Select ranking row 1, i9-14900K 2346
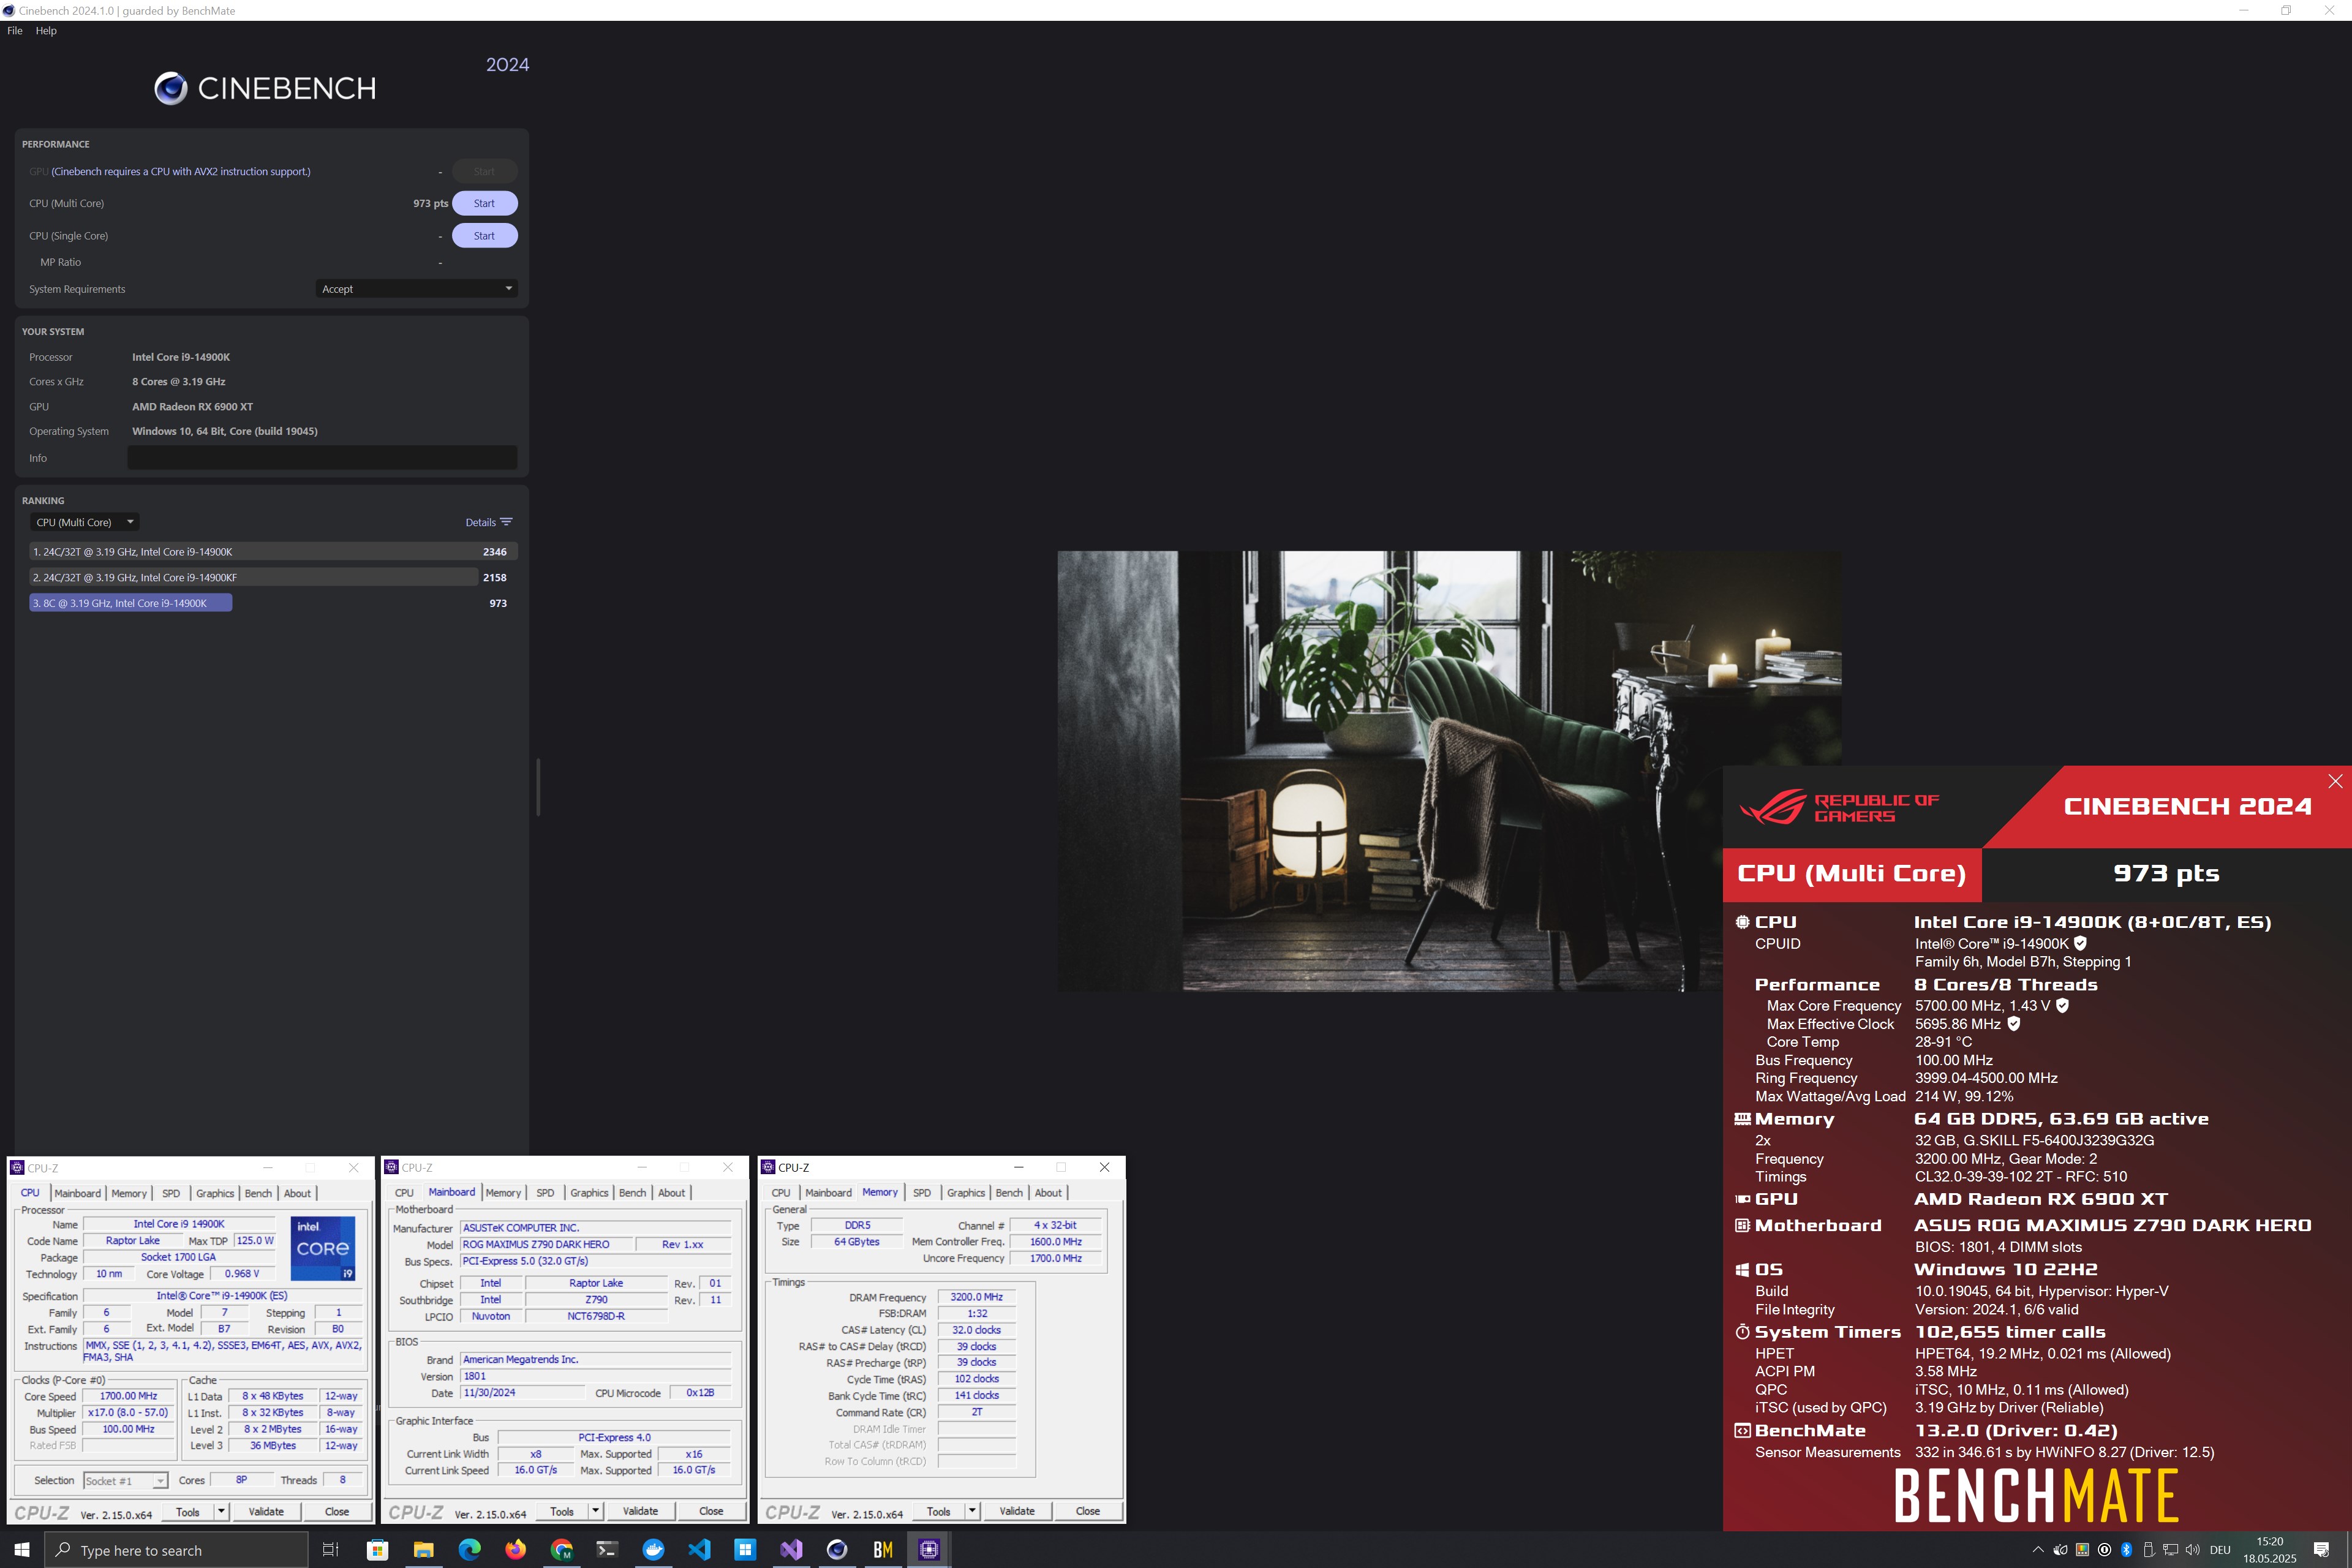Screen dimensions: 2352x1568 pyautogui.click(x=273, y=552)
